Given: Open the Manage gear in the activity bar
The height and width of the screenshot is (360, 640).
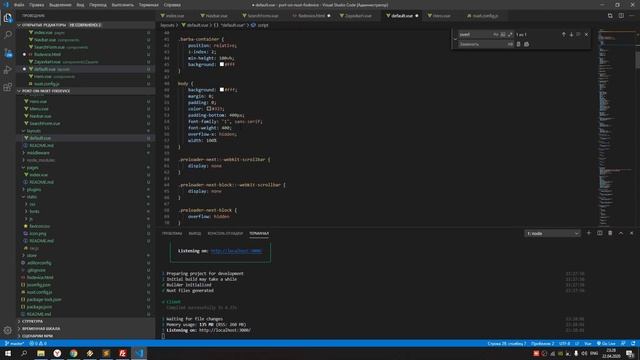Looking at the screenshot, I should pos(8,330).
